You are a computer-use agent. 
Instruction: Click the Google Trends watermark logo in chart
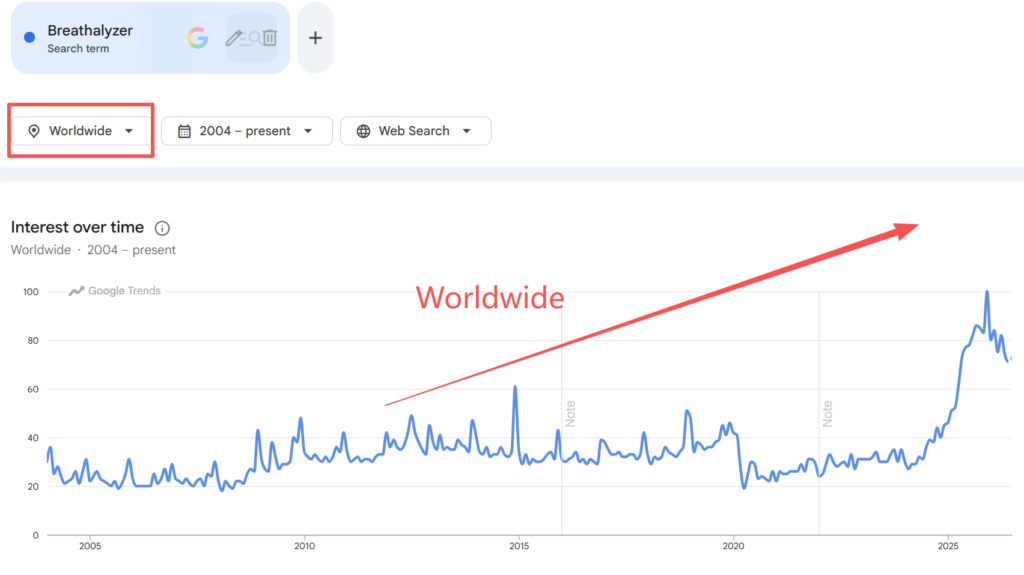click(x=115, y=291)
